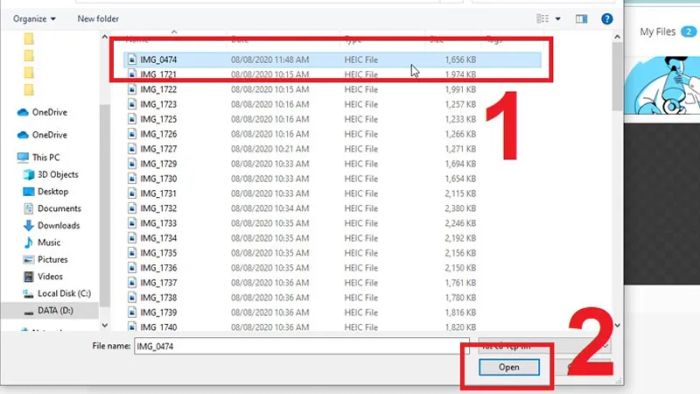Screen dimensions: 700x394
Task: Click the 3D Objects cube icon
Action: pos(29,174)
